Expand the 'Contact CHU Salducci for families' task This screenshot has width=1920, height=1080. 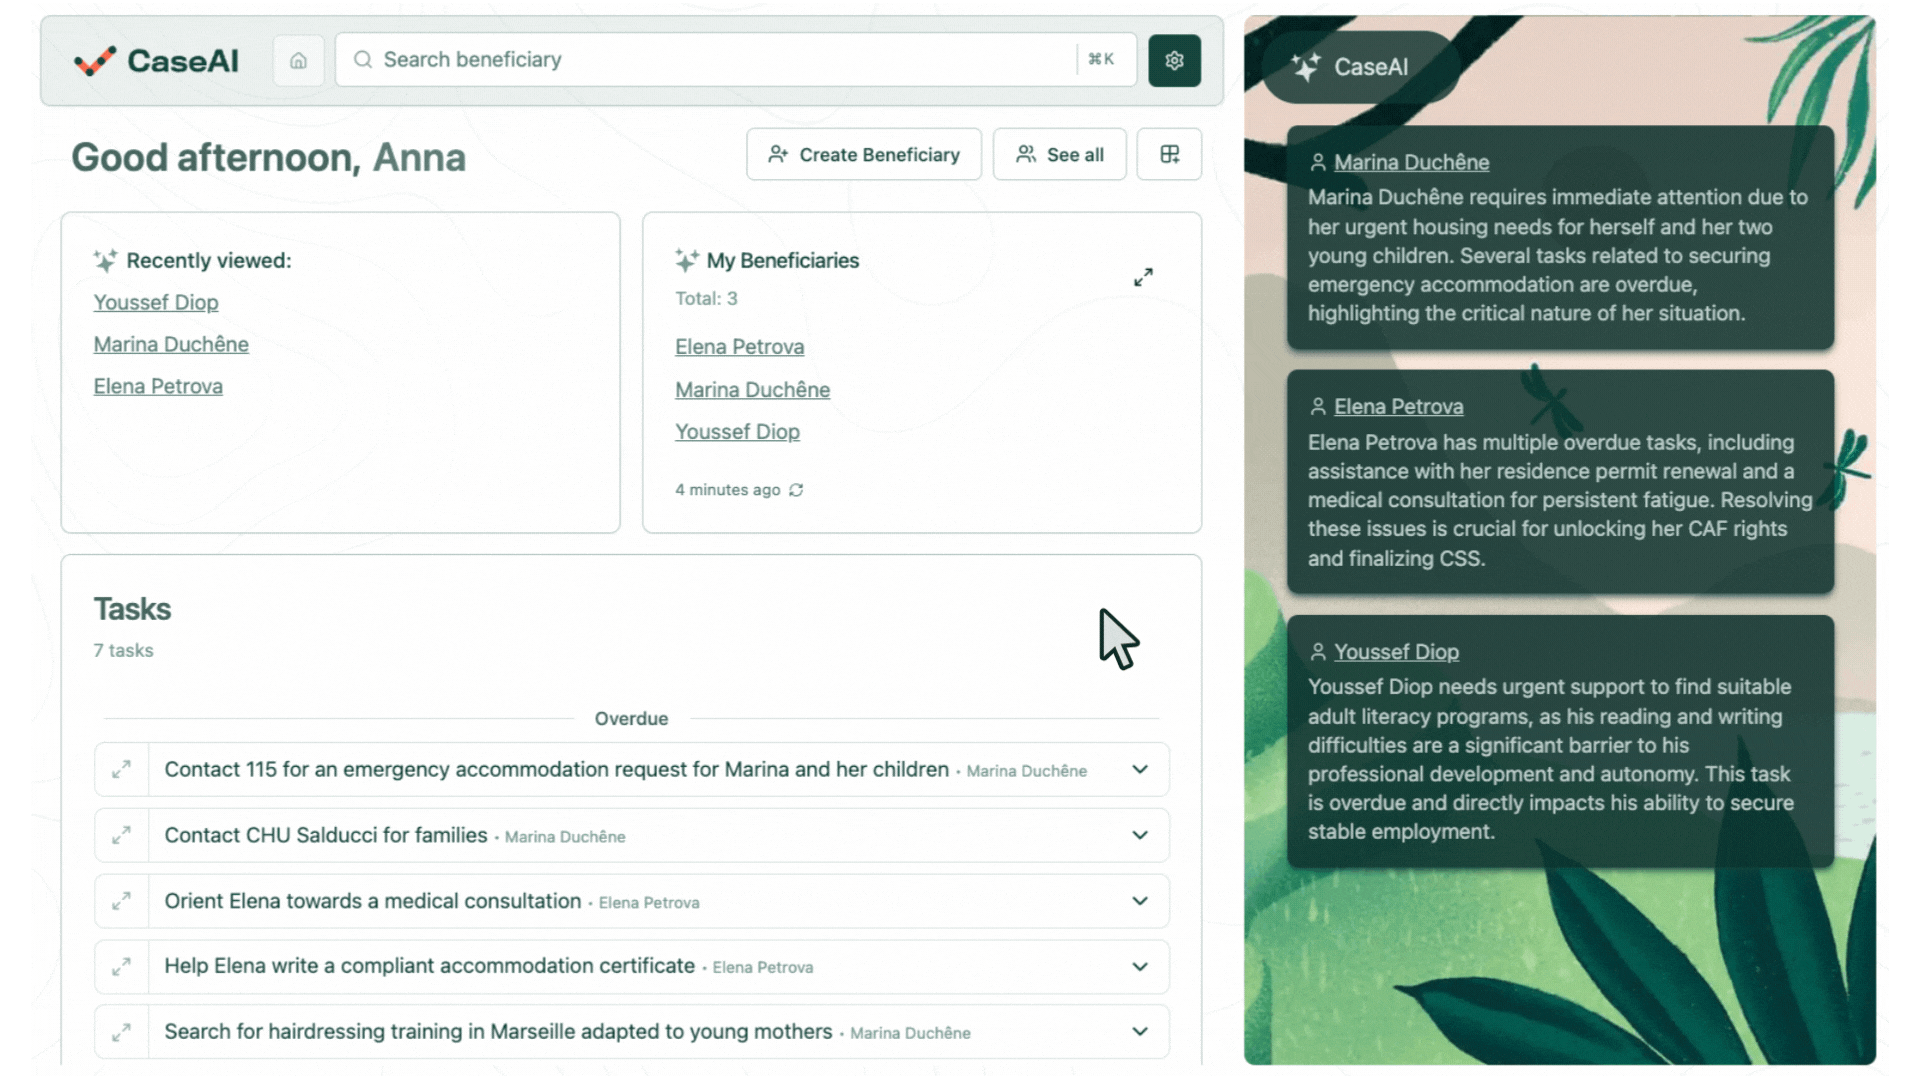(1139, 835)
